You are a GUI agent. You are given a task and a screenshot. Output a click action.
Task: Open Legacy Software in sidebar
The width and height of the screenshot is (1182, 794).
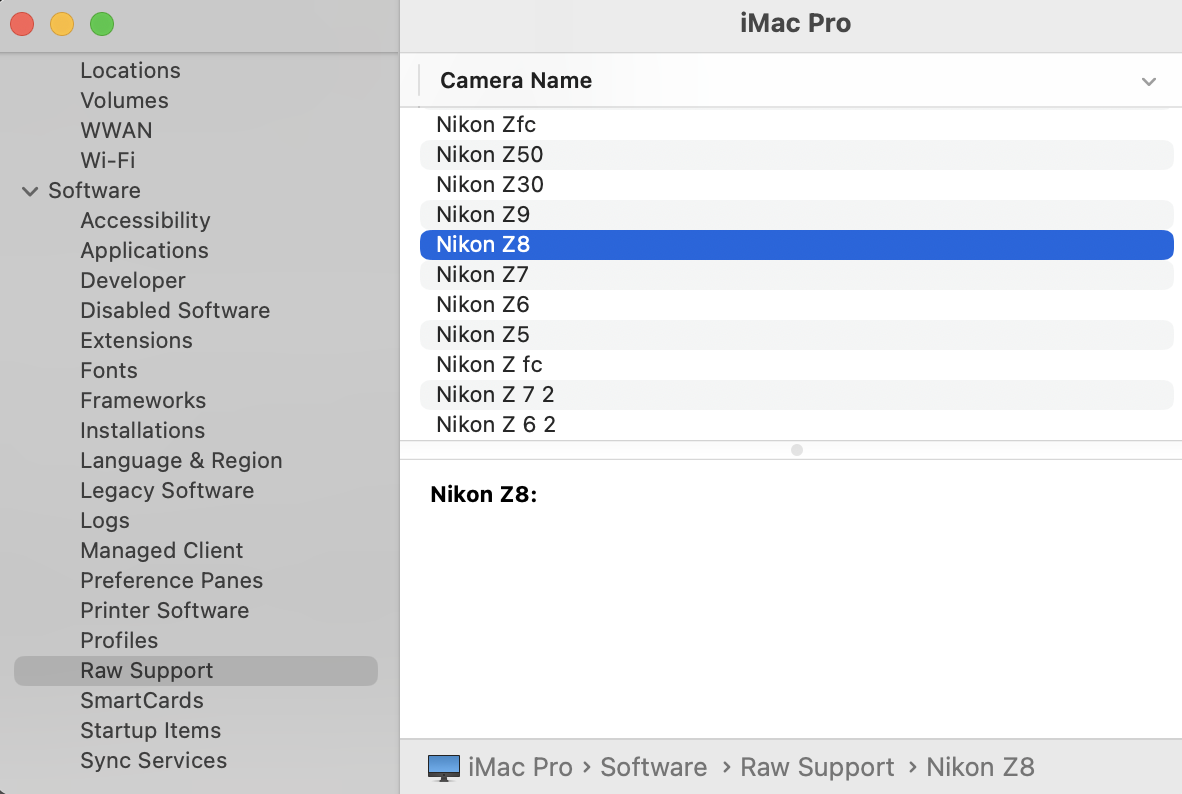167,490
